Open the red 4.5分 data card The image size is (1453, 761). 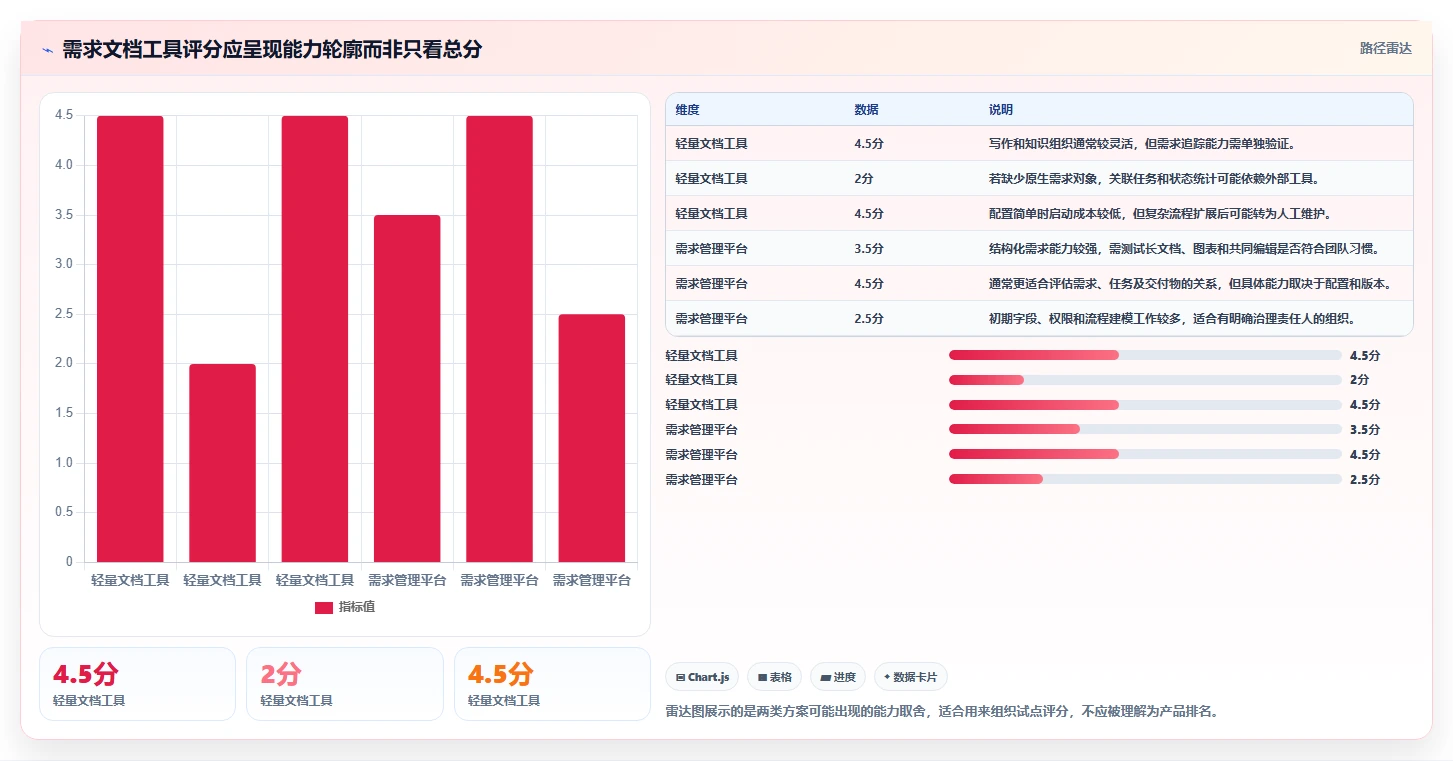click(137, 684)
